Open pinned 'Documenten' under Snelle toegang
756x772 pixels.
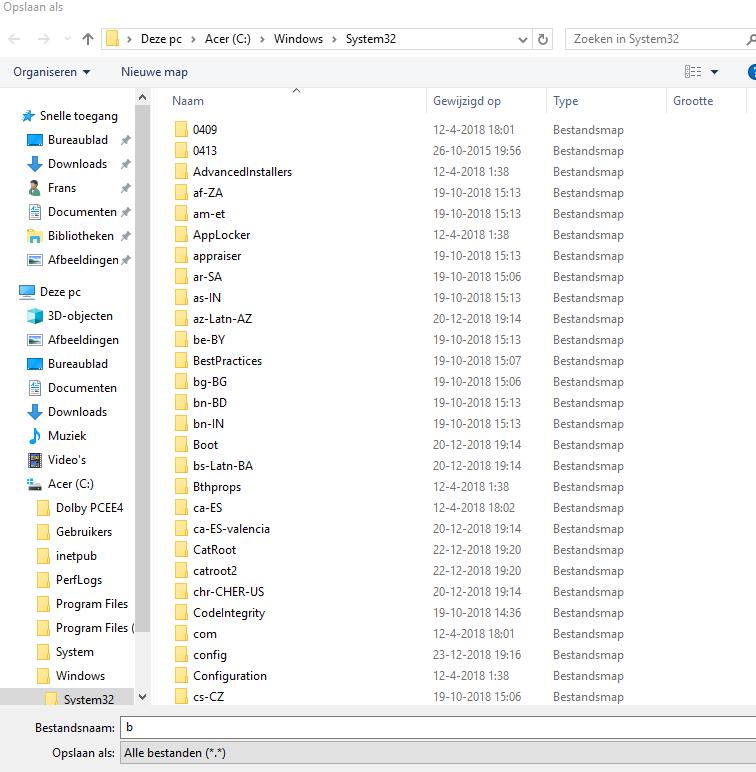pos(82,212)
